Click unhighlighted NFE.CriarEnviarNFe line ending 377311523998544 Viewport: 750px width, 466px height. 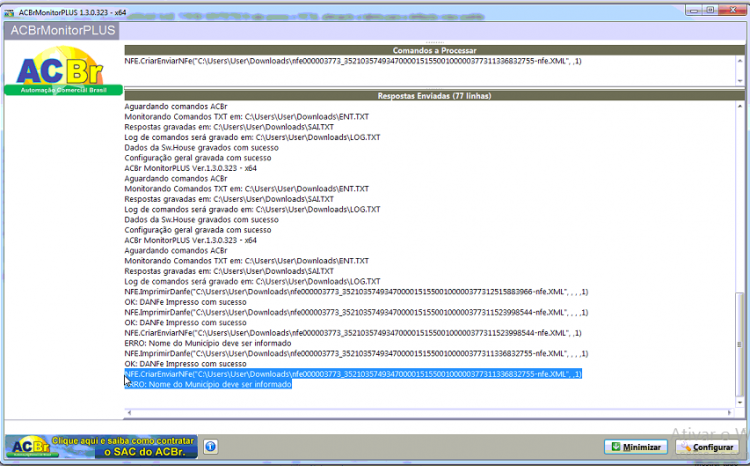click(353, 333)
